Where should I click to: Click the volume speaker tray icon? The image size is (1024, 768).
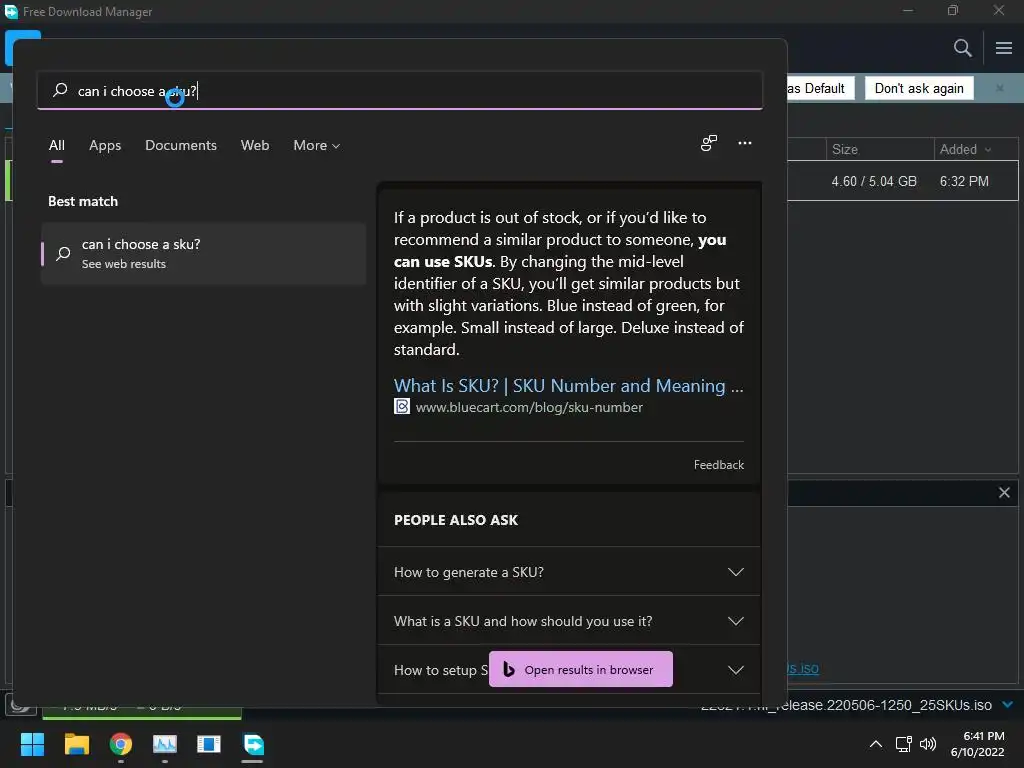927,744
